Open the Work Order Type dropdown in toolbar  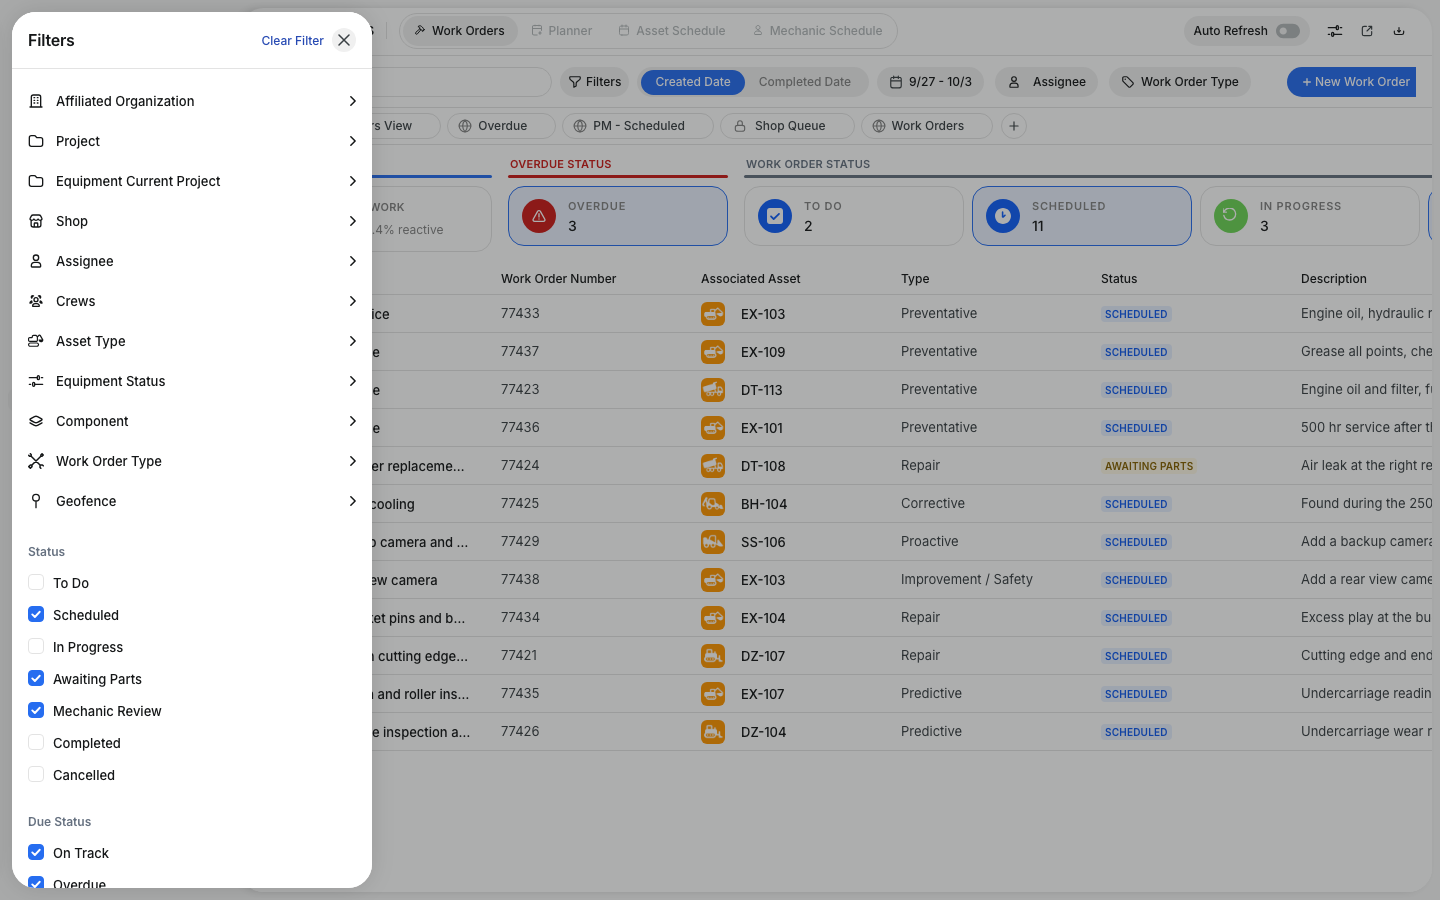coord(1180,82)
